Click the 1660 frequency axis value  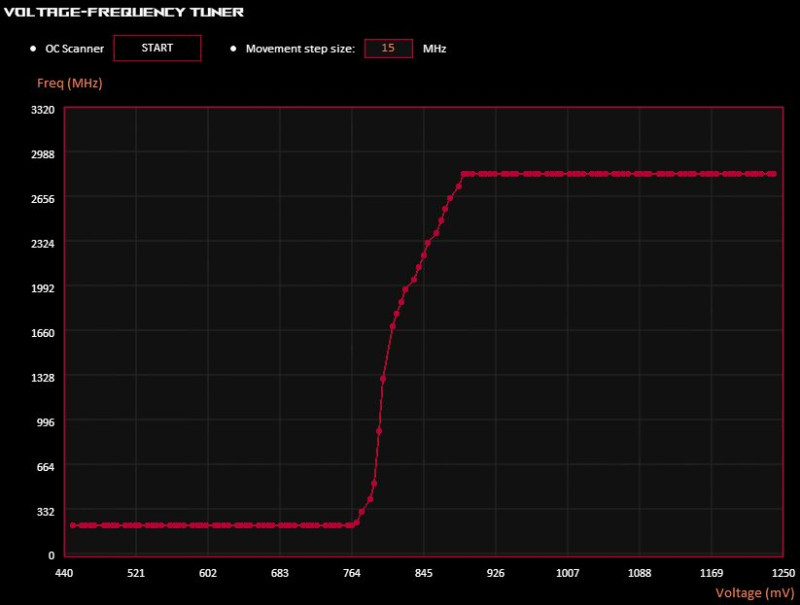click(x=43, y=333)
